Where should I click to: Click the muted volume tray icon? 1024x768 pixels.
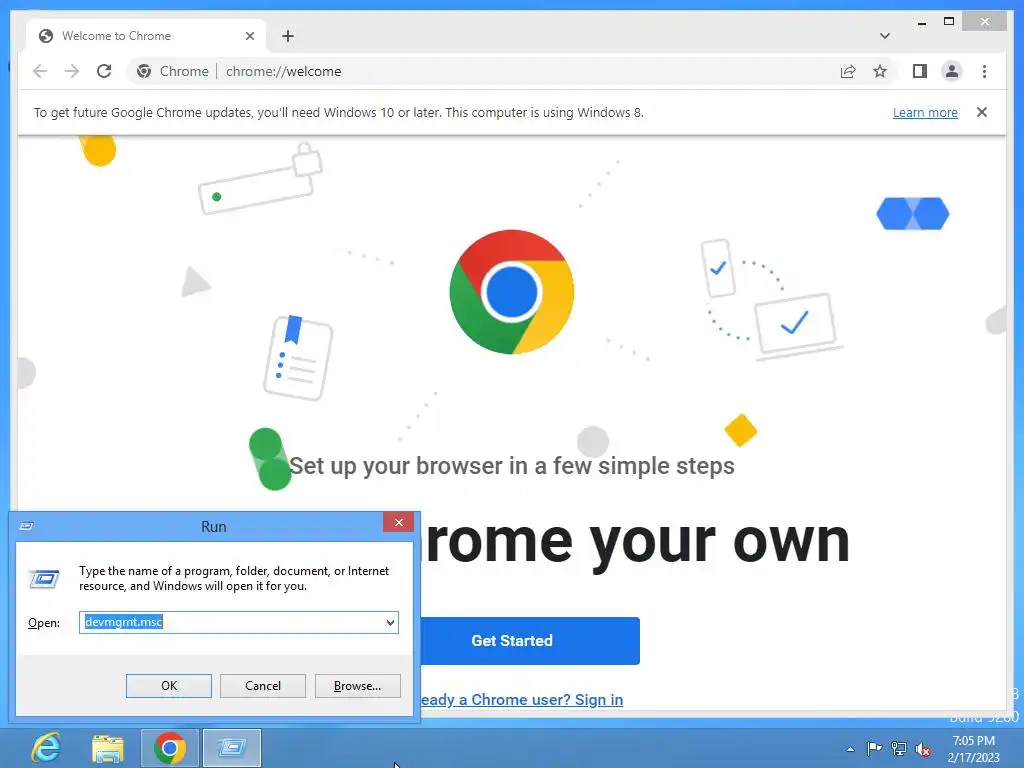click(x=923, y=749)
